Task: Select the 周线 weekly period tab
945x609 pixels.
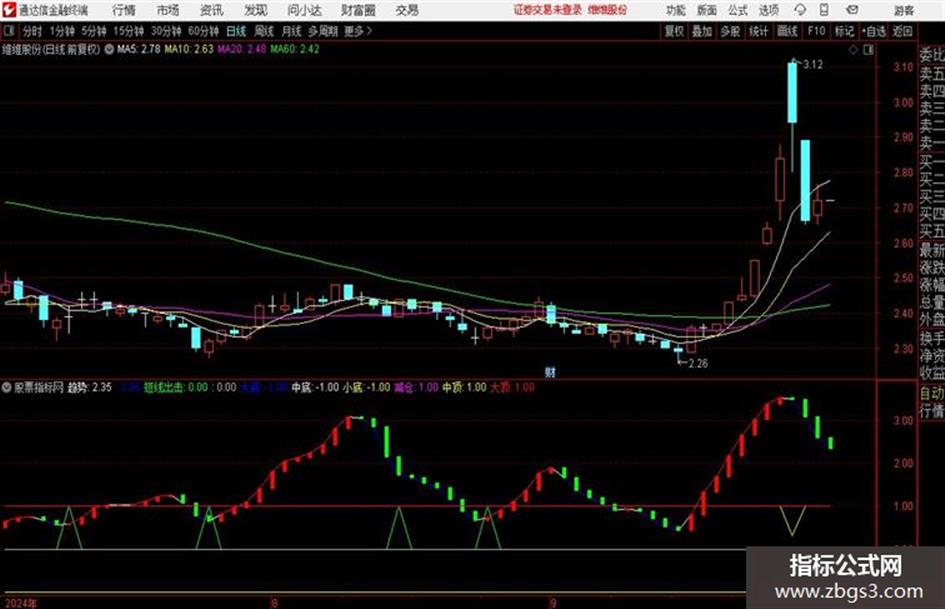Action: (264, 31)
